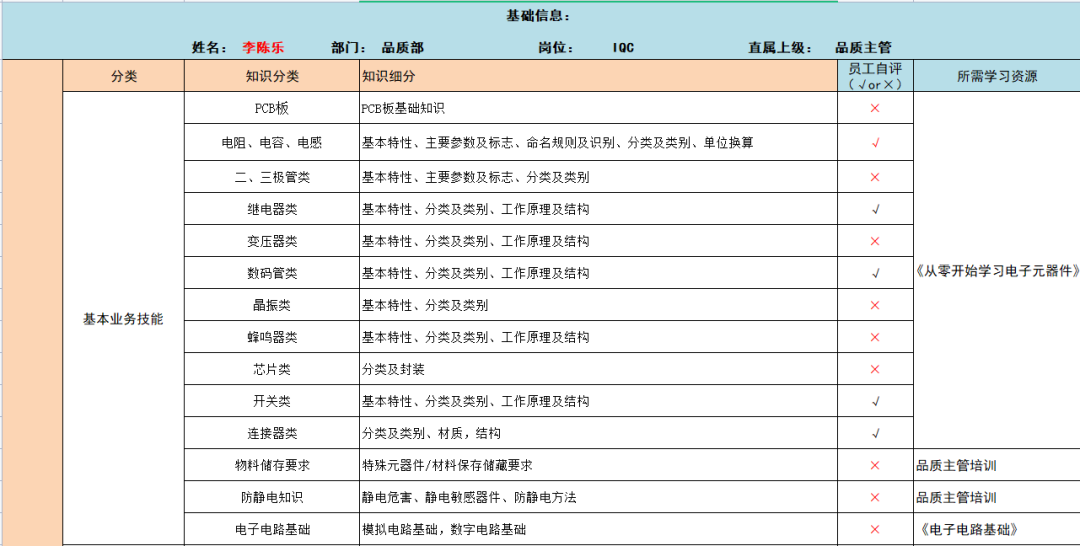Click the × mark in 晶振类 row
This screenshot has width=1080, height=546.
[x=875, y=305]
